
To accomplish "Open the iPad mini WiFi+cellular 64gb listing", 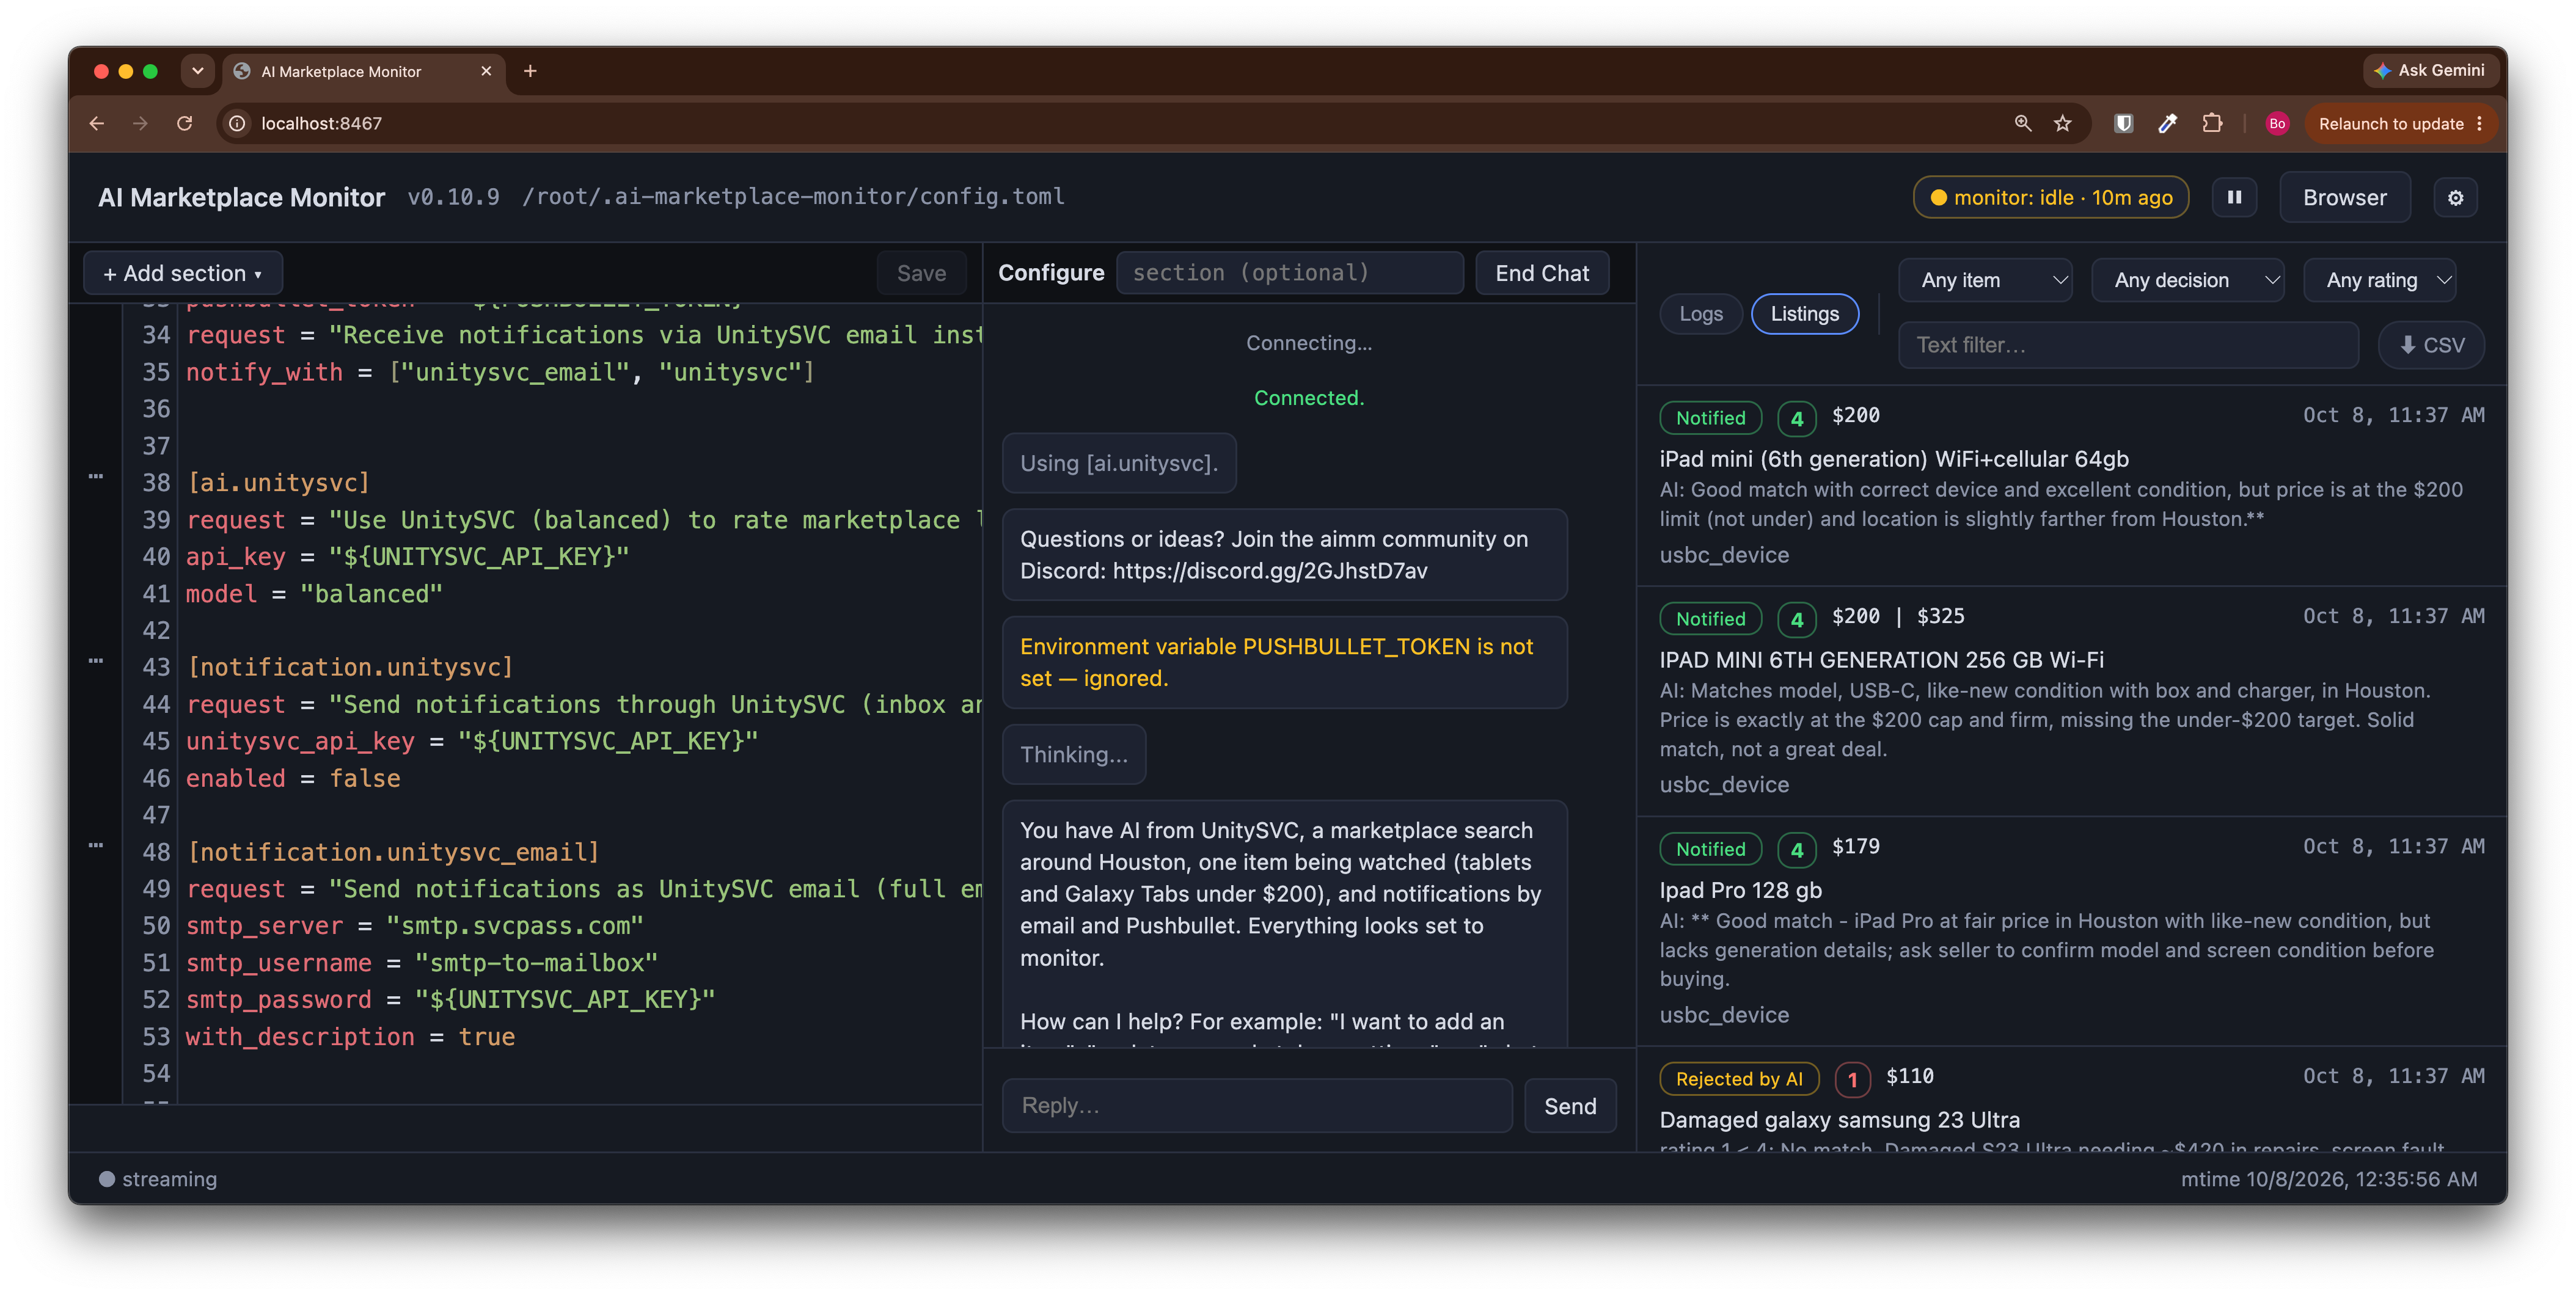I will 2071,486.
